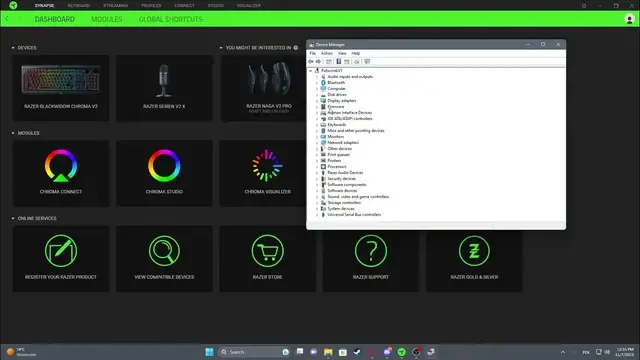Open the Help menu in Device Manager

tap(356, 53)
